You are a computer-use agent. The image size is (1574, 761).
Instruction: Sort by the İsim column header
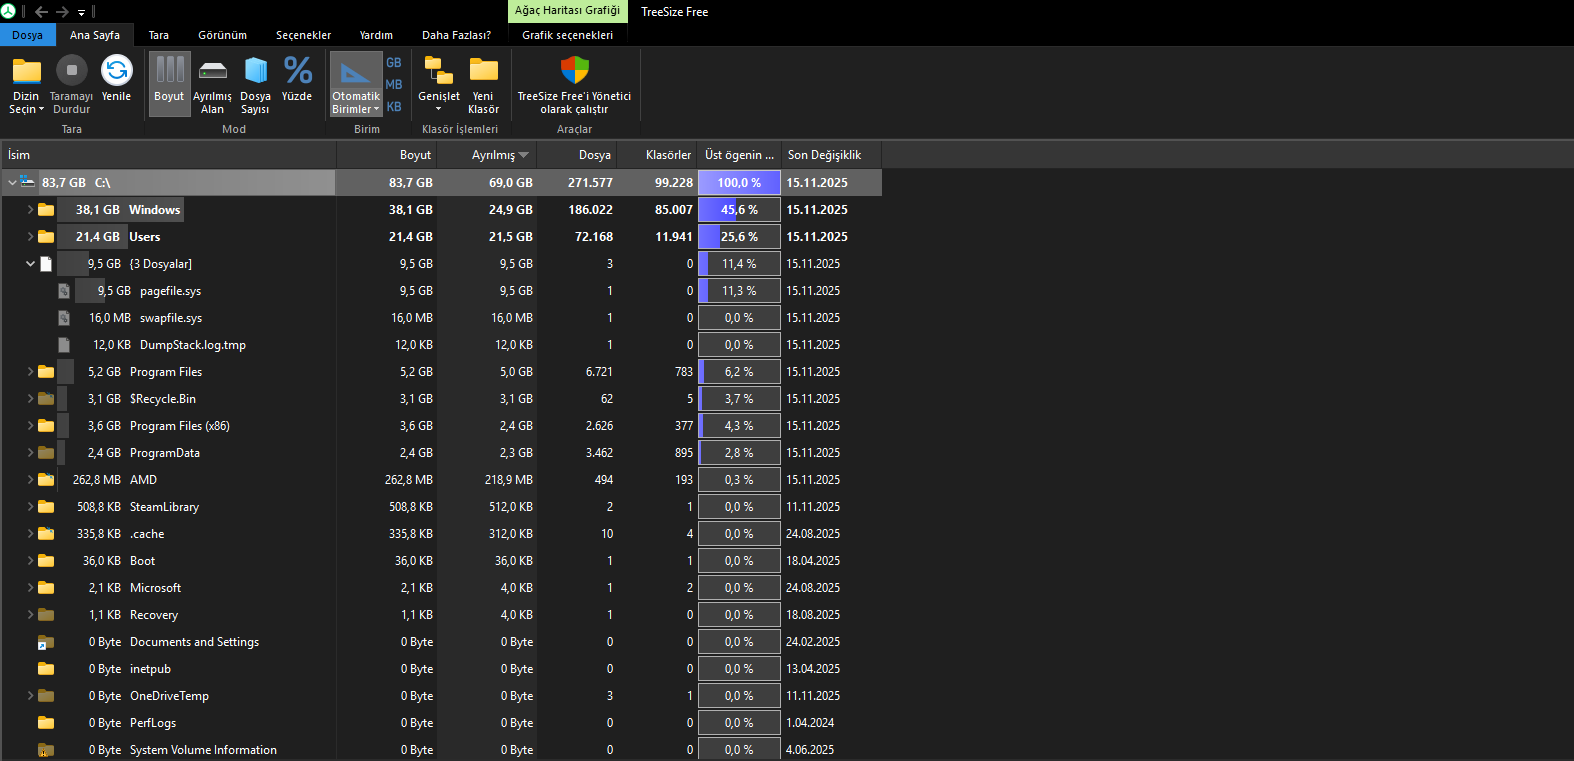tap(168, 155)
